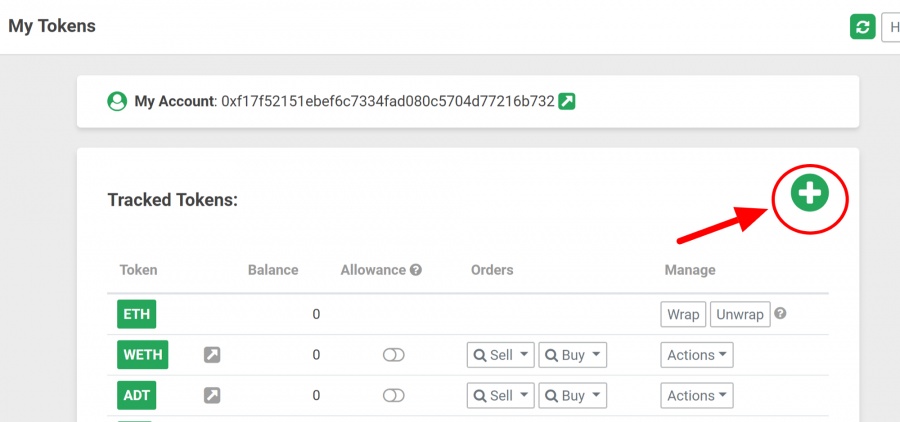The width and height of the screenshot is (900, 422).
Task: Click the Orders column header
Action: [492, 270]
